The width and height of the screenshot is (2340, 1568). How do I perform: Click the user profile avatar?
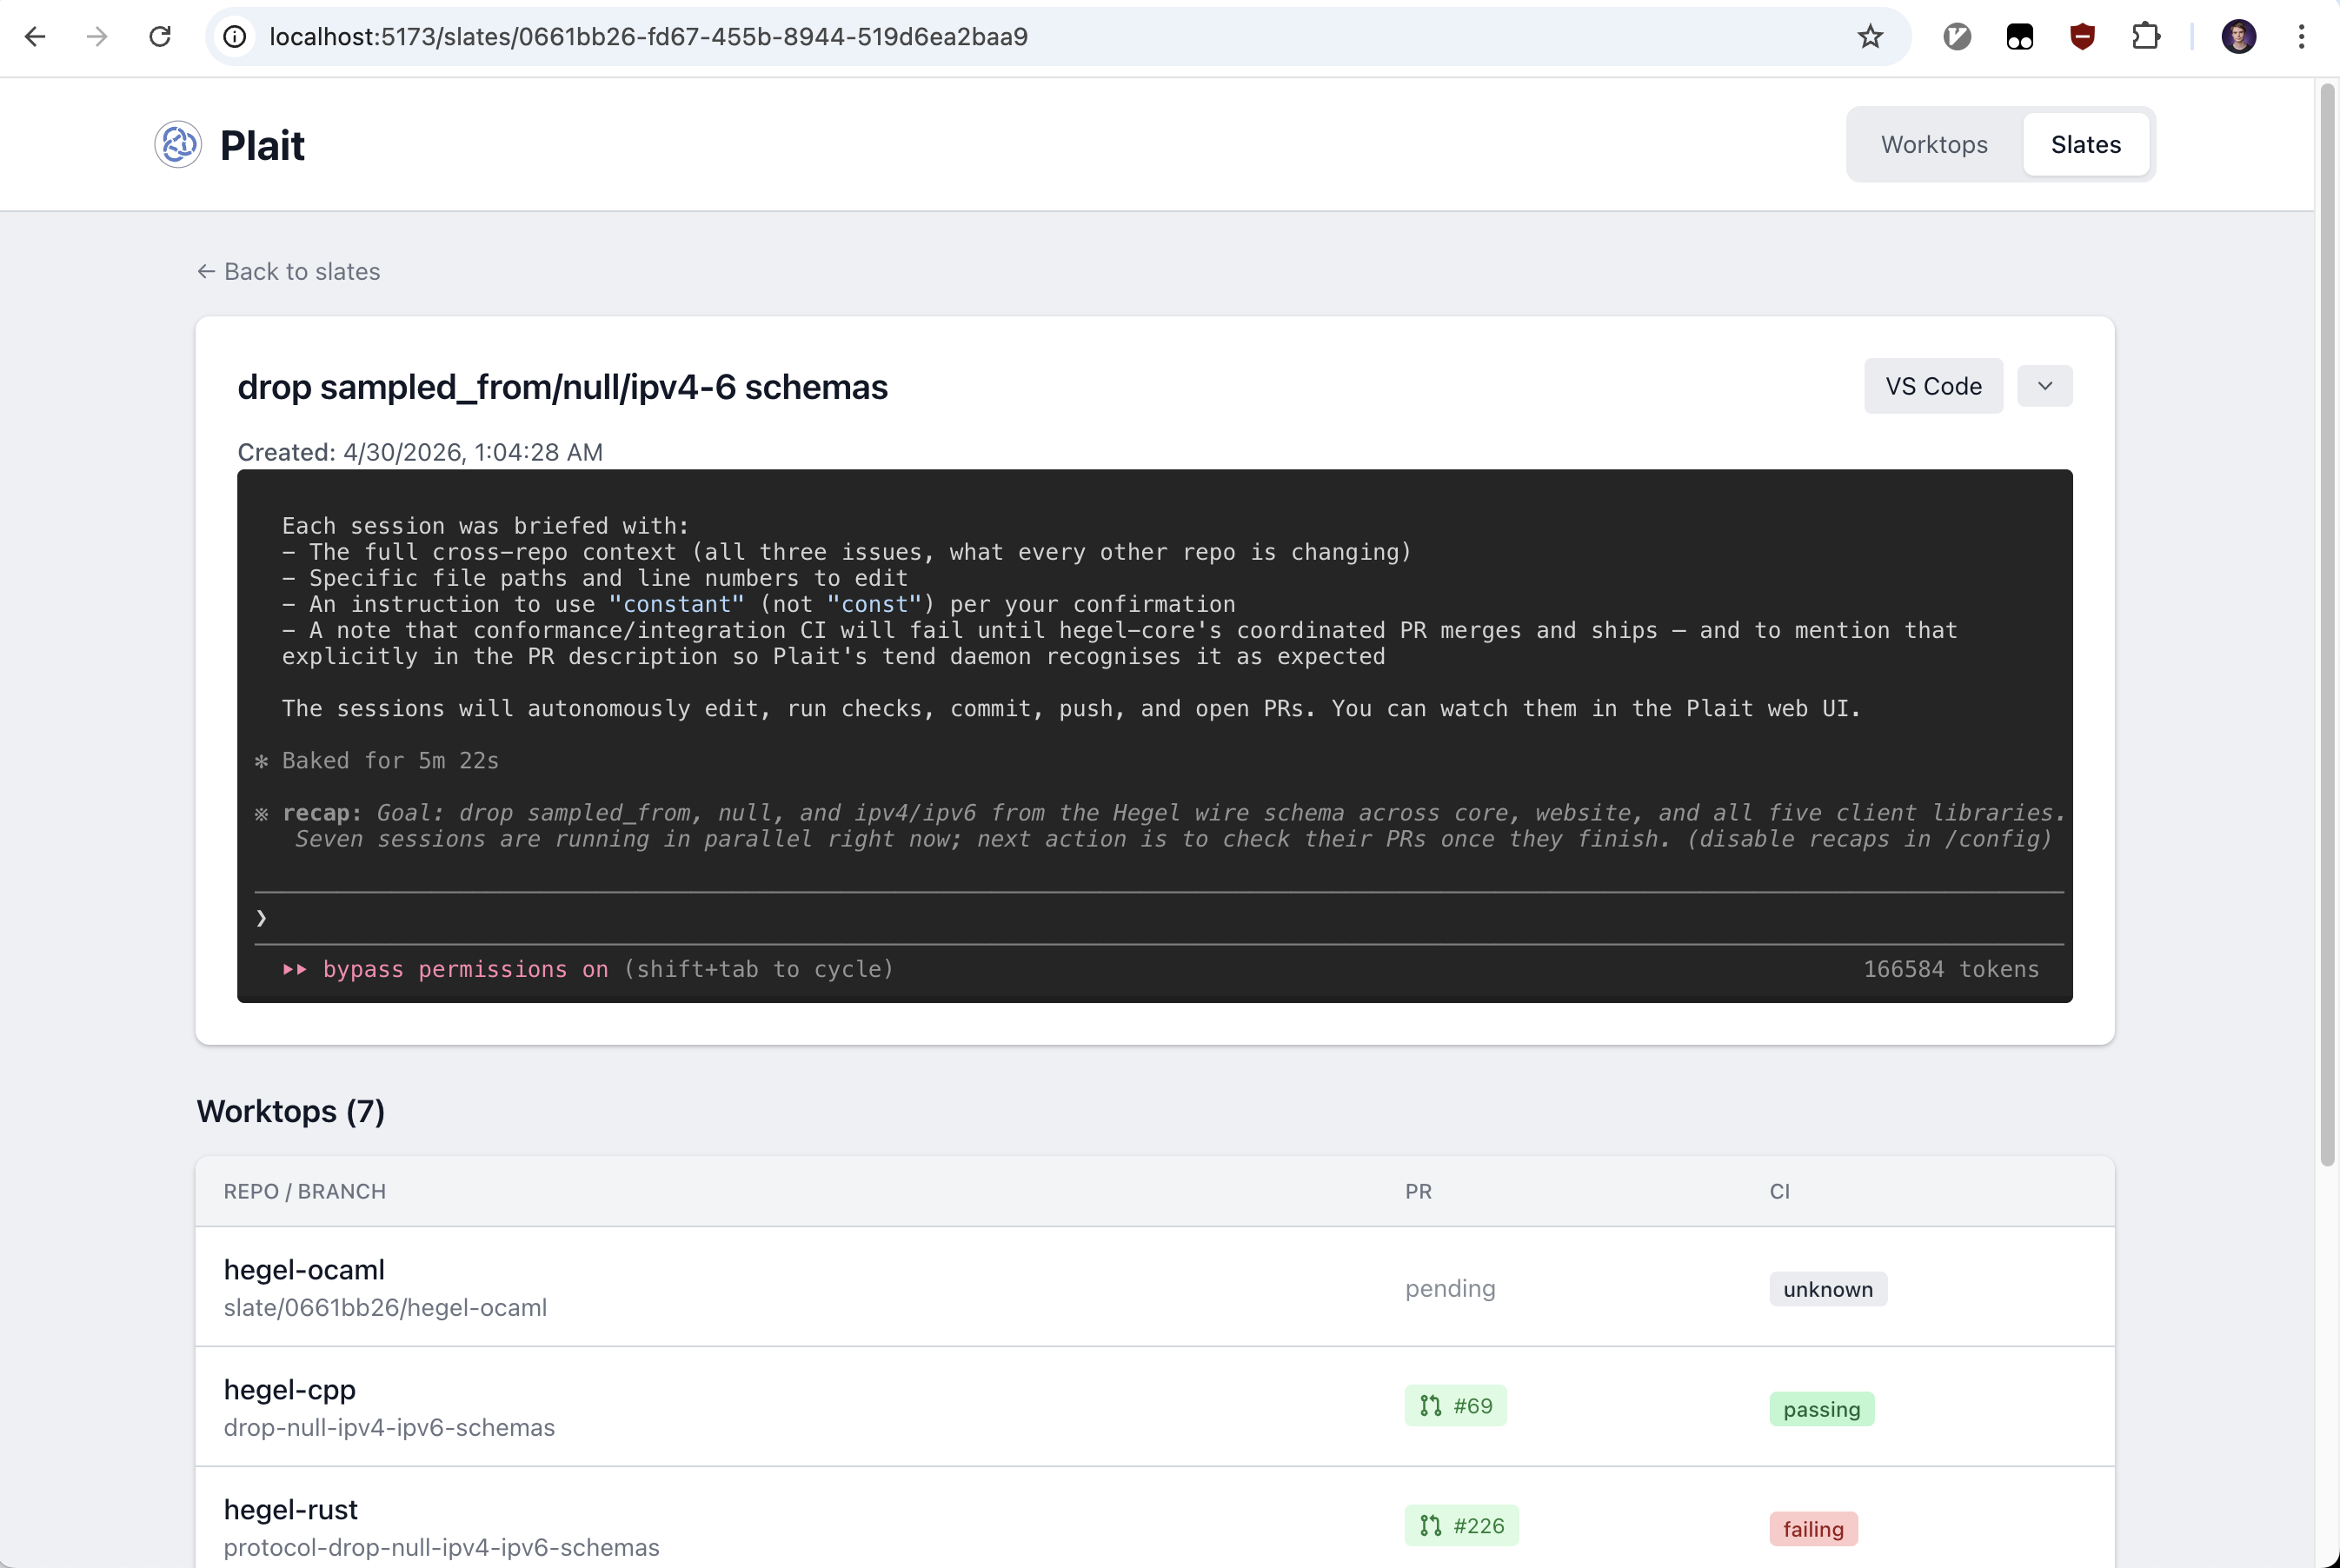(x=2238, y=37)
